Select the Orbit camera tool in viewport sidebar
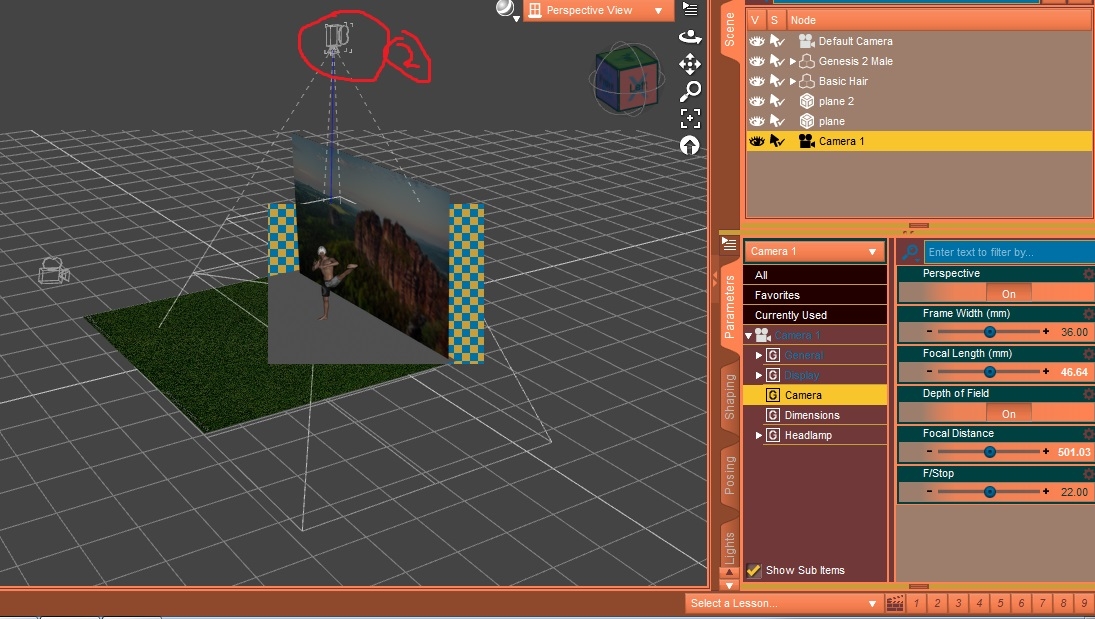Viewport: 1095px width, 619px height. click(691, 39)
